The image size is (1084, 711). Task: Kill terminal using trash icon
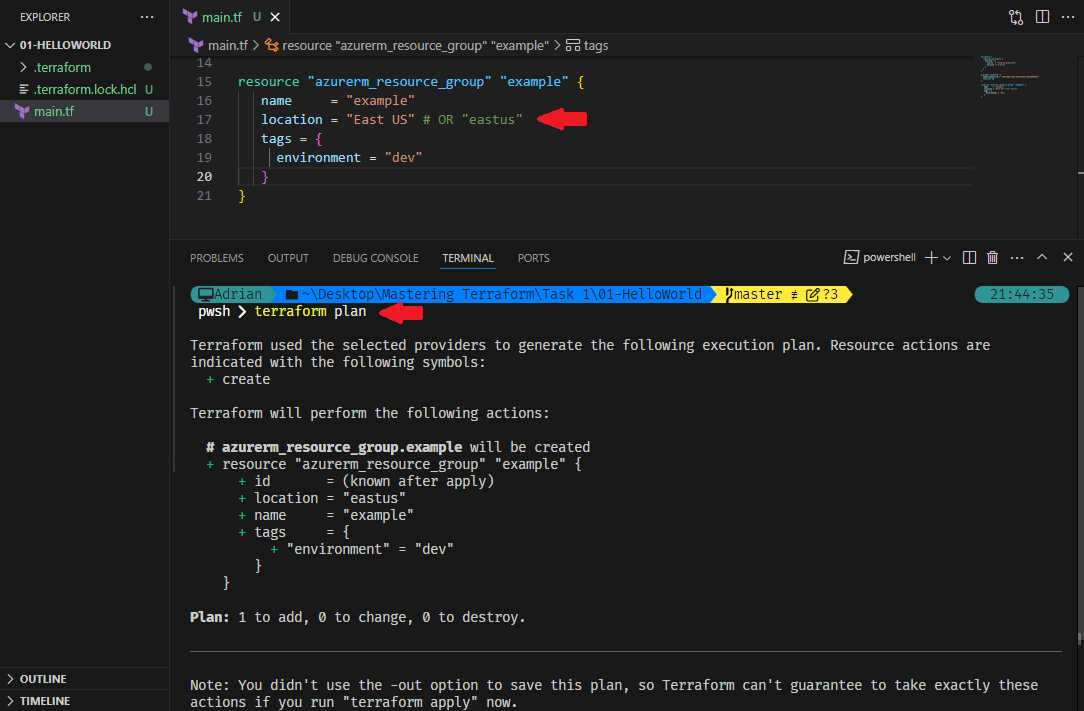[993, 257]
